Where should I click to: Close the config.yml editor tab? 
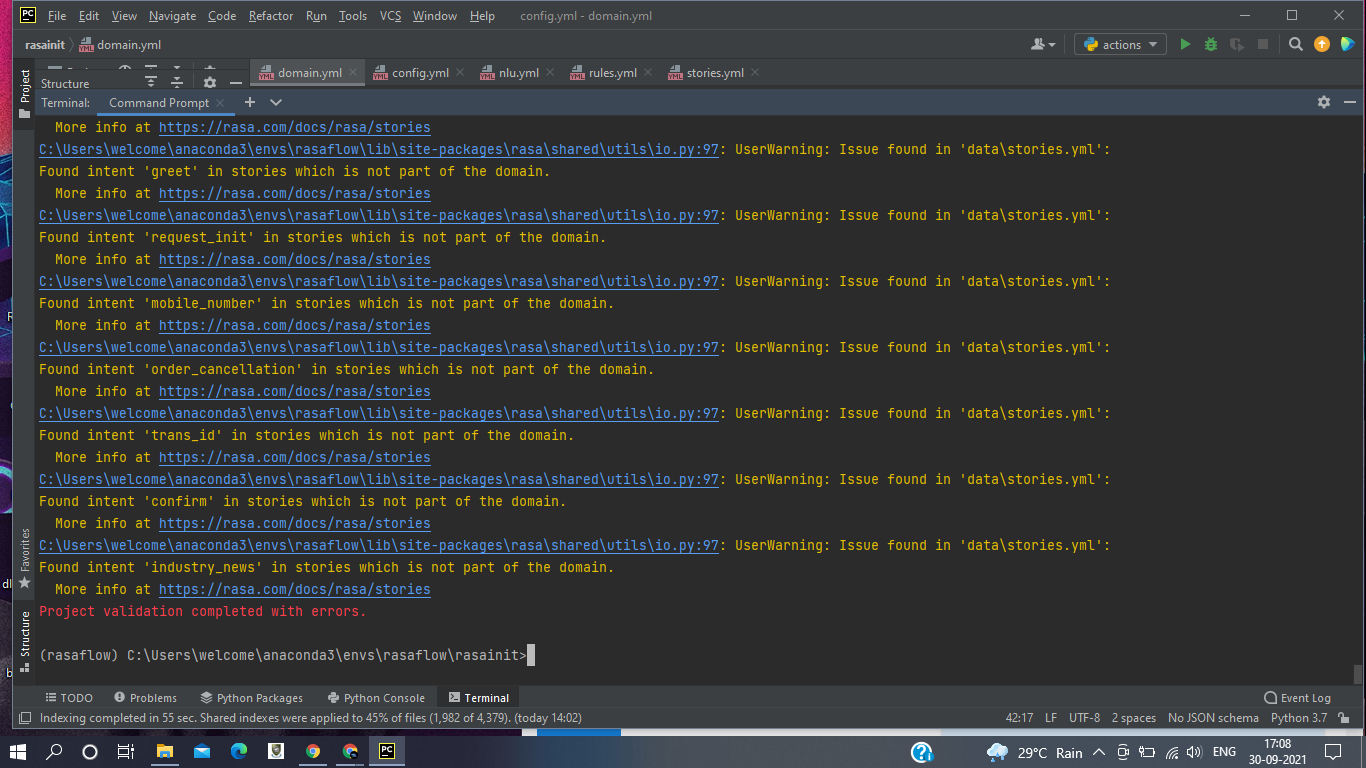tap(460, 72)
